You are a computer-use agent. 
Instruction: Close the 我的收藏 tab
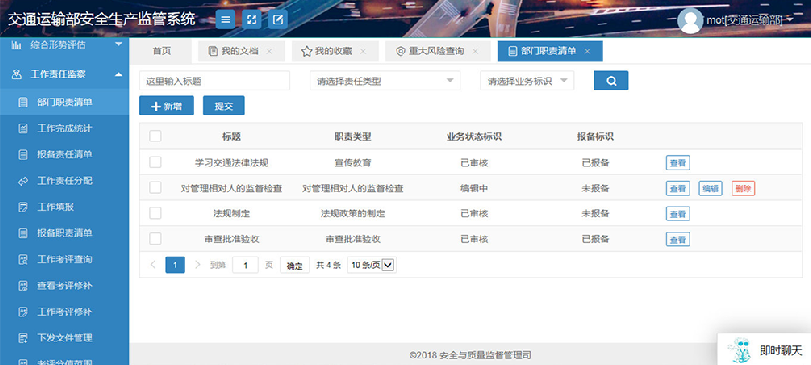pyautogui.click(x=363, y=51)
